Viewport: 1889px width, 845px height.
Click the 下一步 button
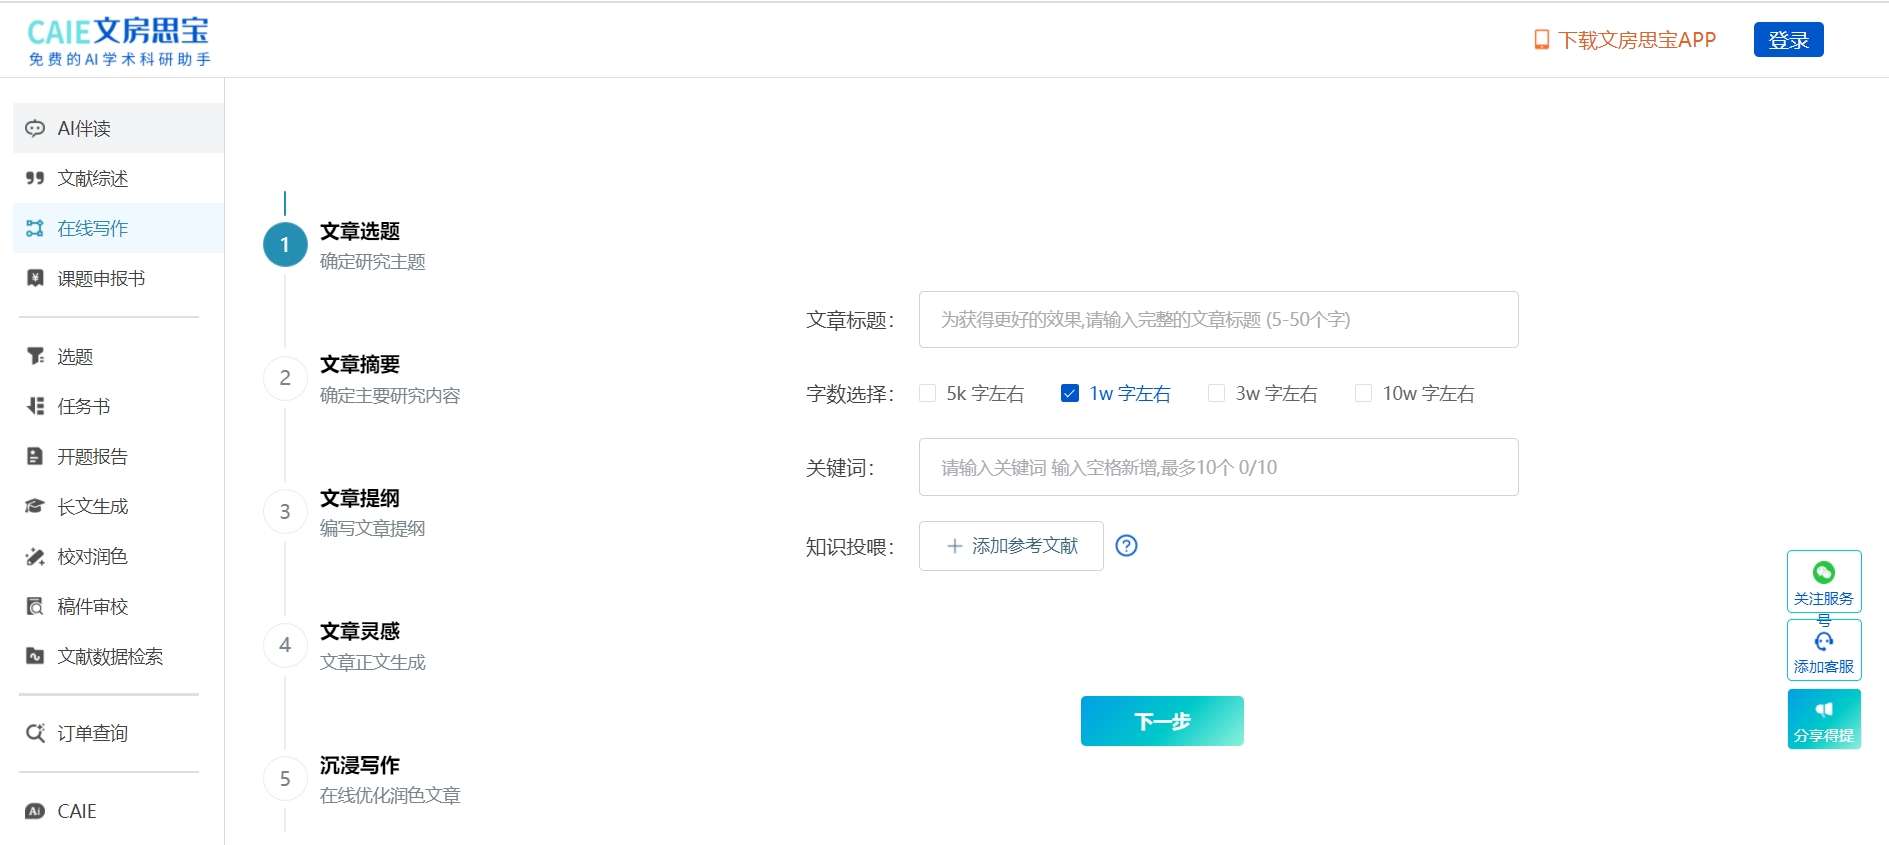pos(1162,721)
